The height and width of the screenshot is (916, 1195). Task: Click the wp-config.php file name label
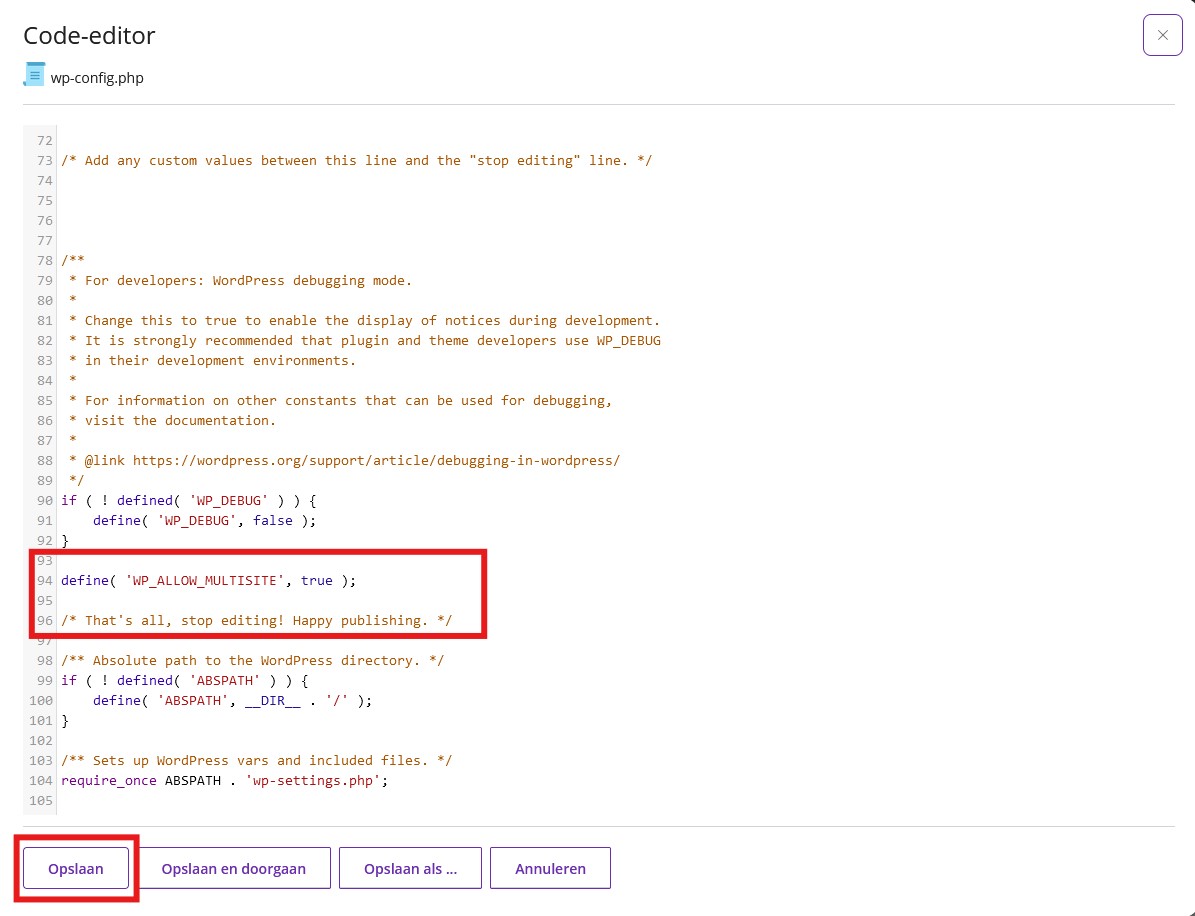[97, 77]
